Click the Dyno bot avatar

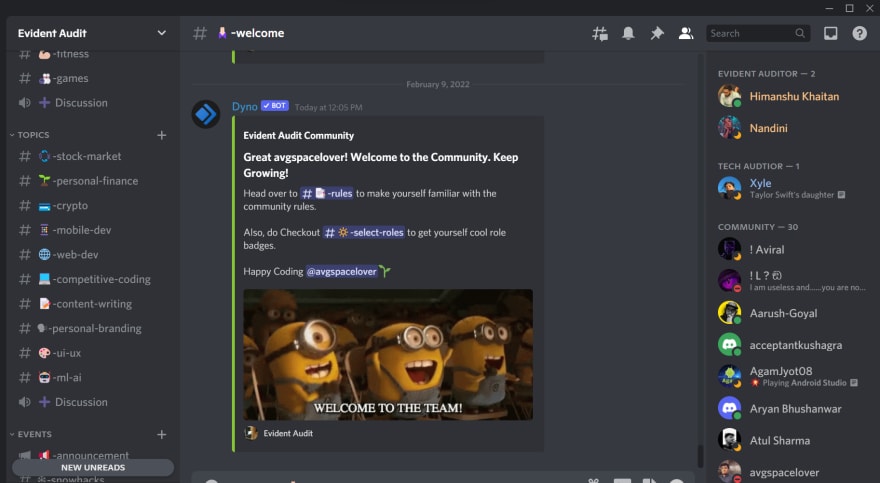point(206,114)
